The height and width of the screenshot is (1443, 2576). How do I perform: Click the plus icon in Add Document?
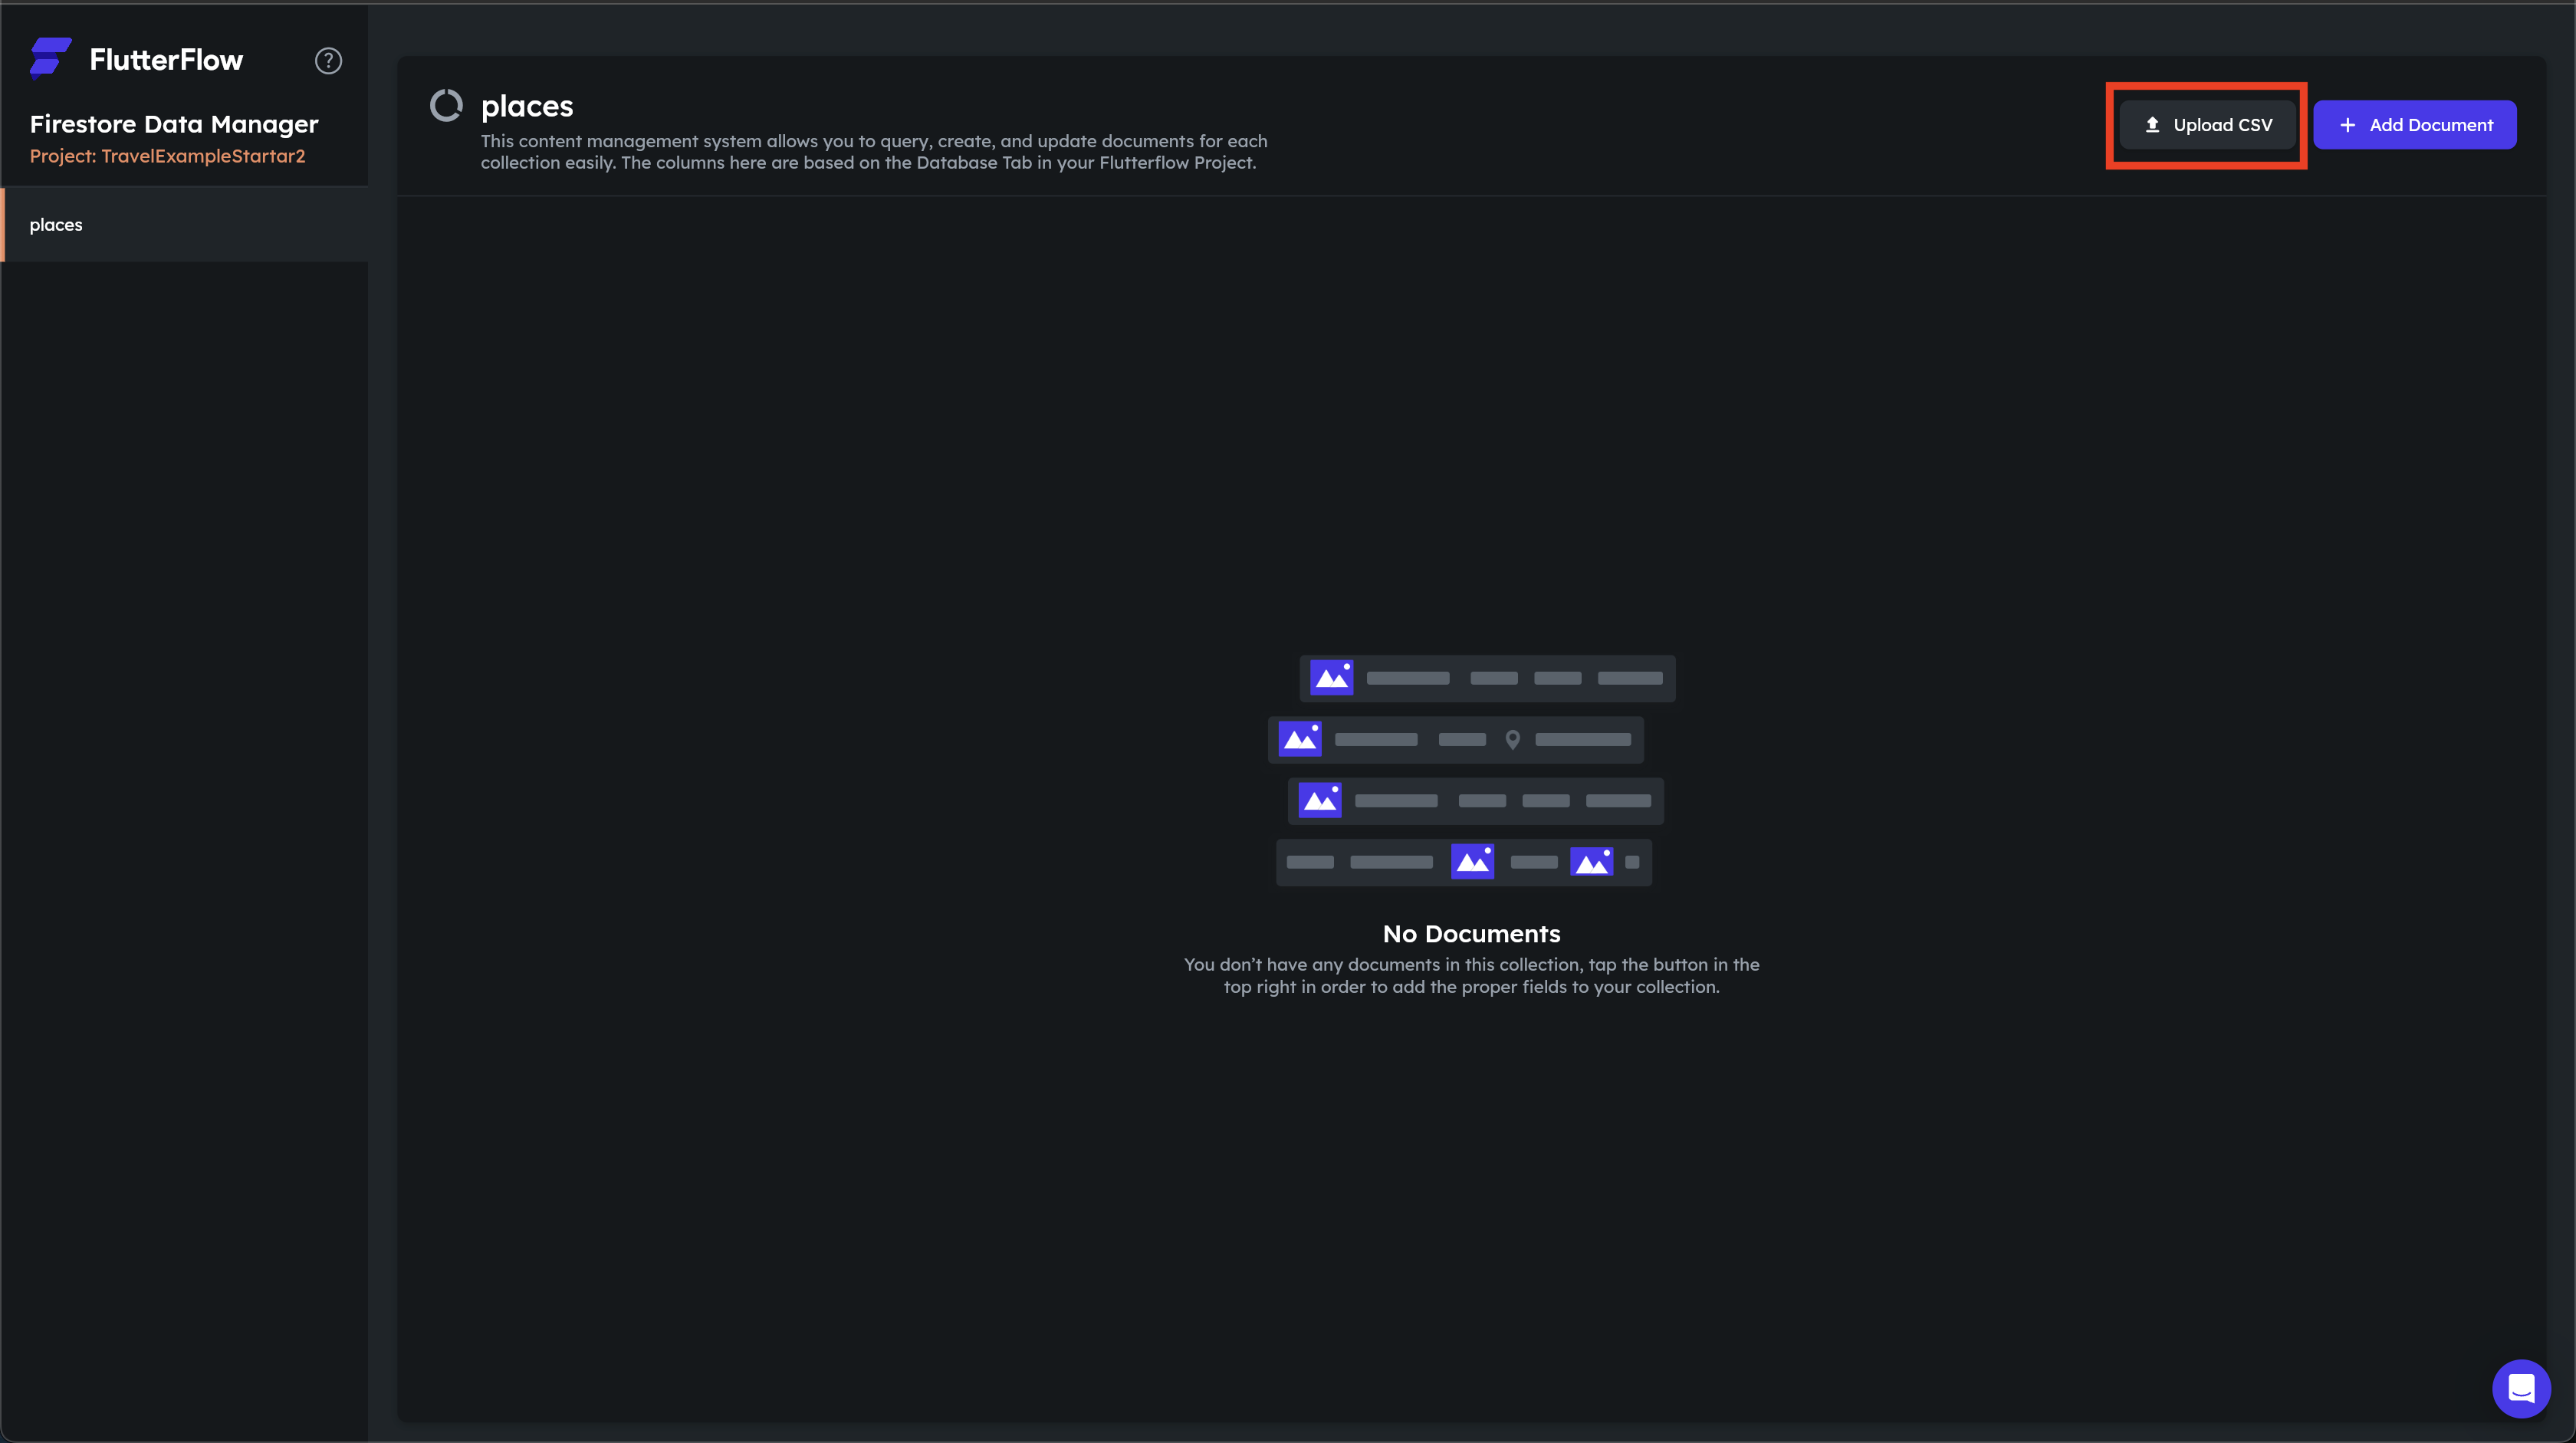point(2347,125)
